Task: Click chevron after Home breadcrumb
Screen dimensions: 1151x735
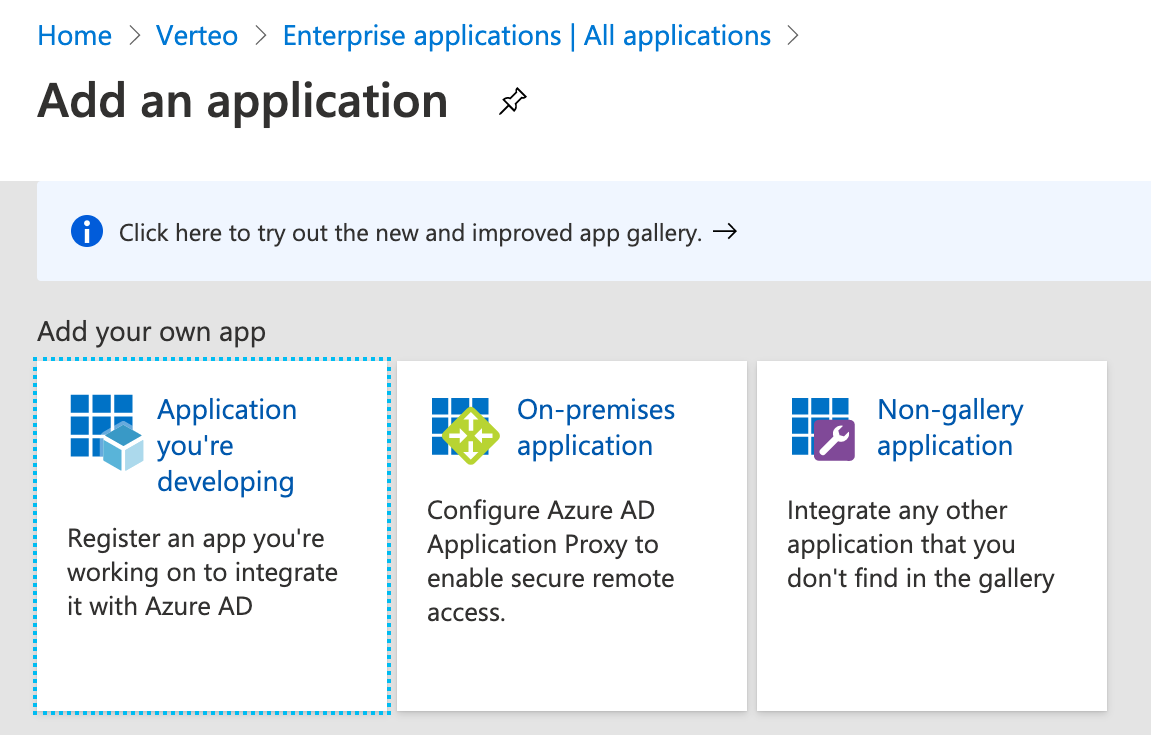Action: 134,35
